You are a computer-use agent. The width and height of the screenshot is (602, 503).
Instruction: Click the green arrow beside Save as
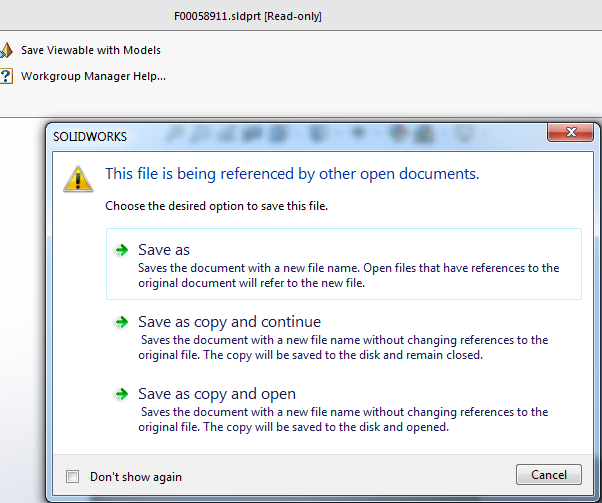122,250
